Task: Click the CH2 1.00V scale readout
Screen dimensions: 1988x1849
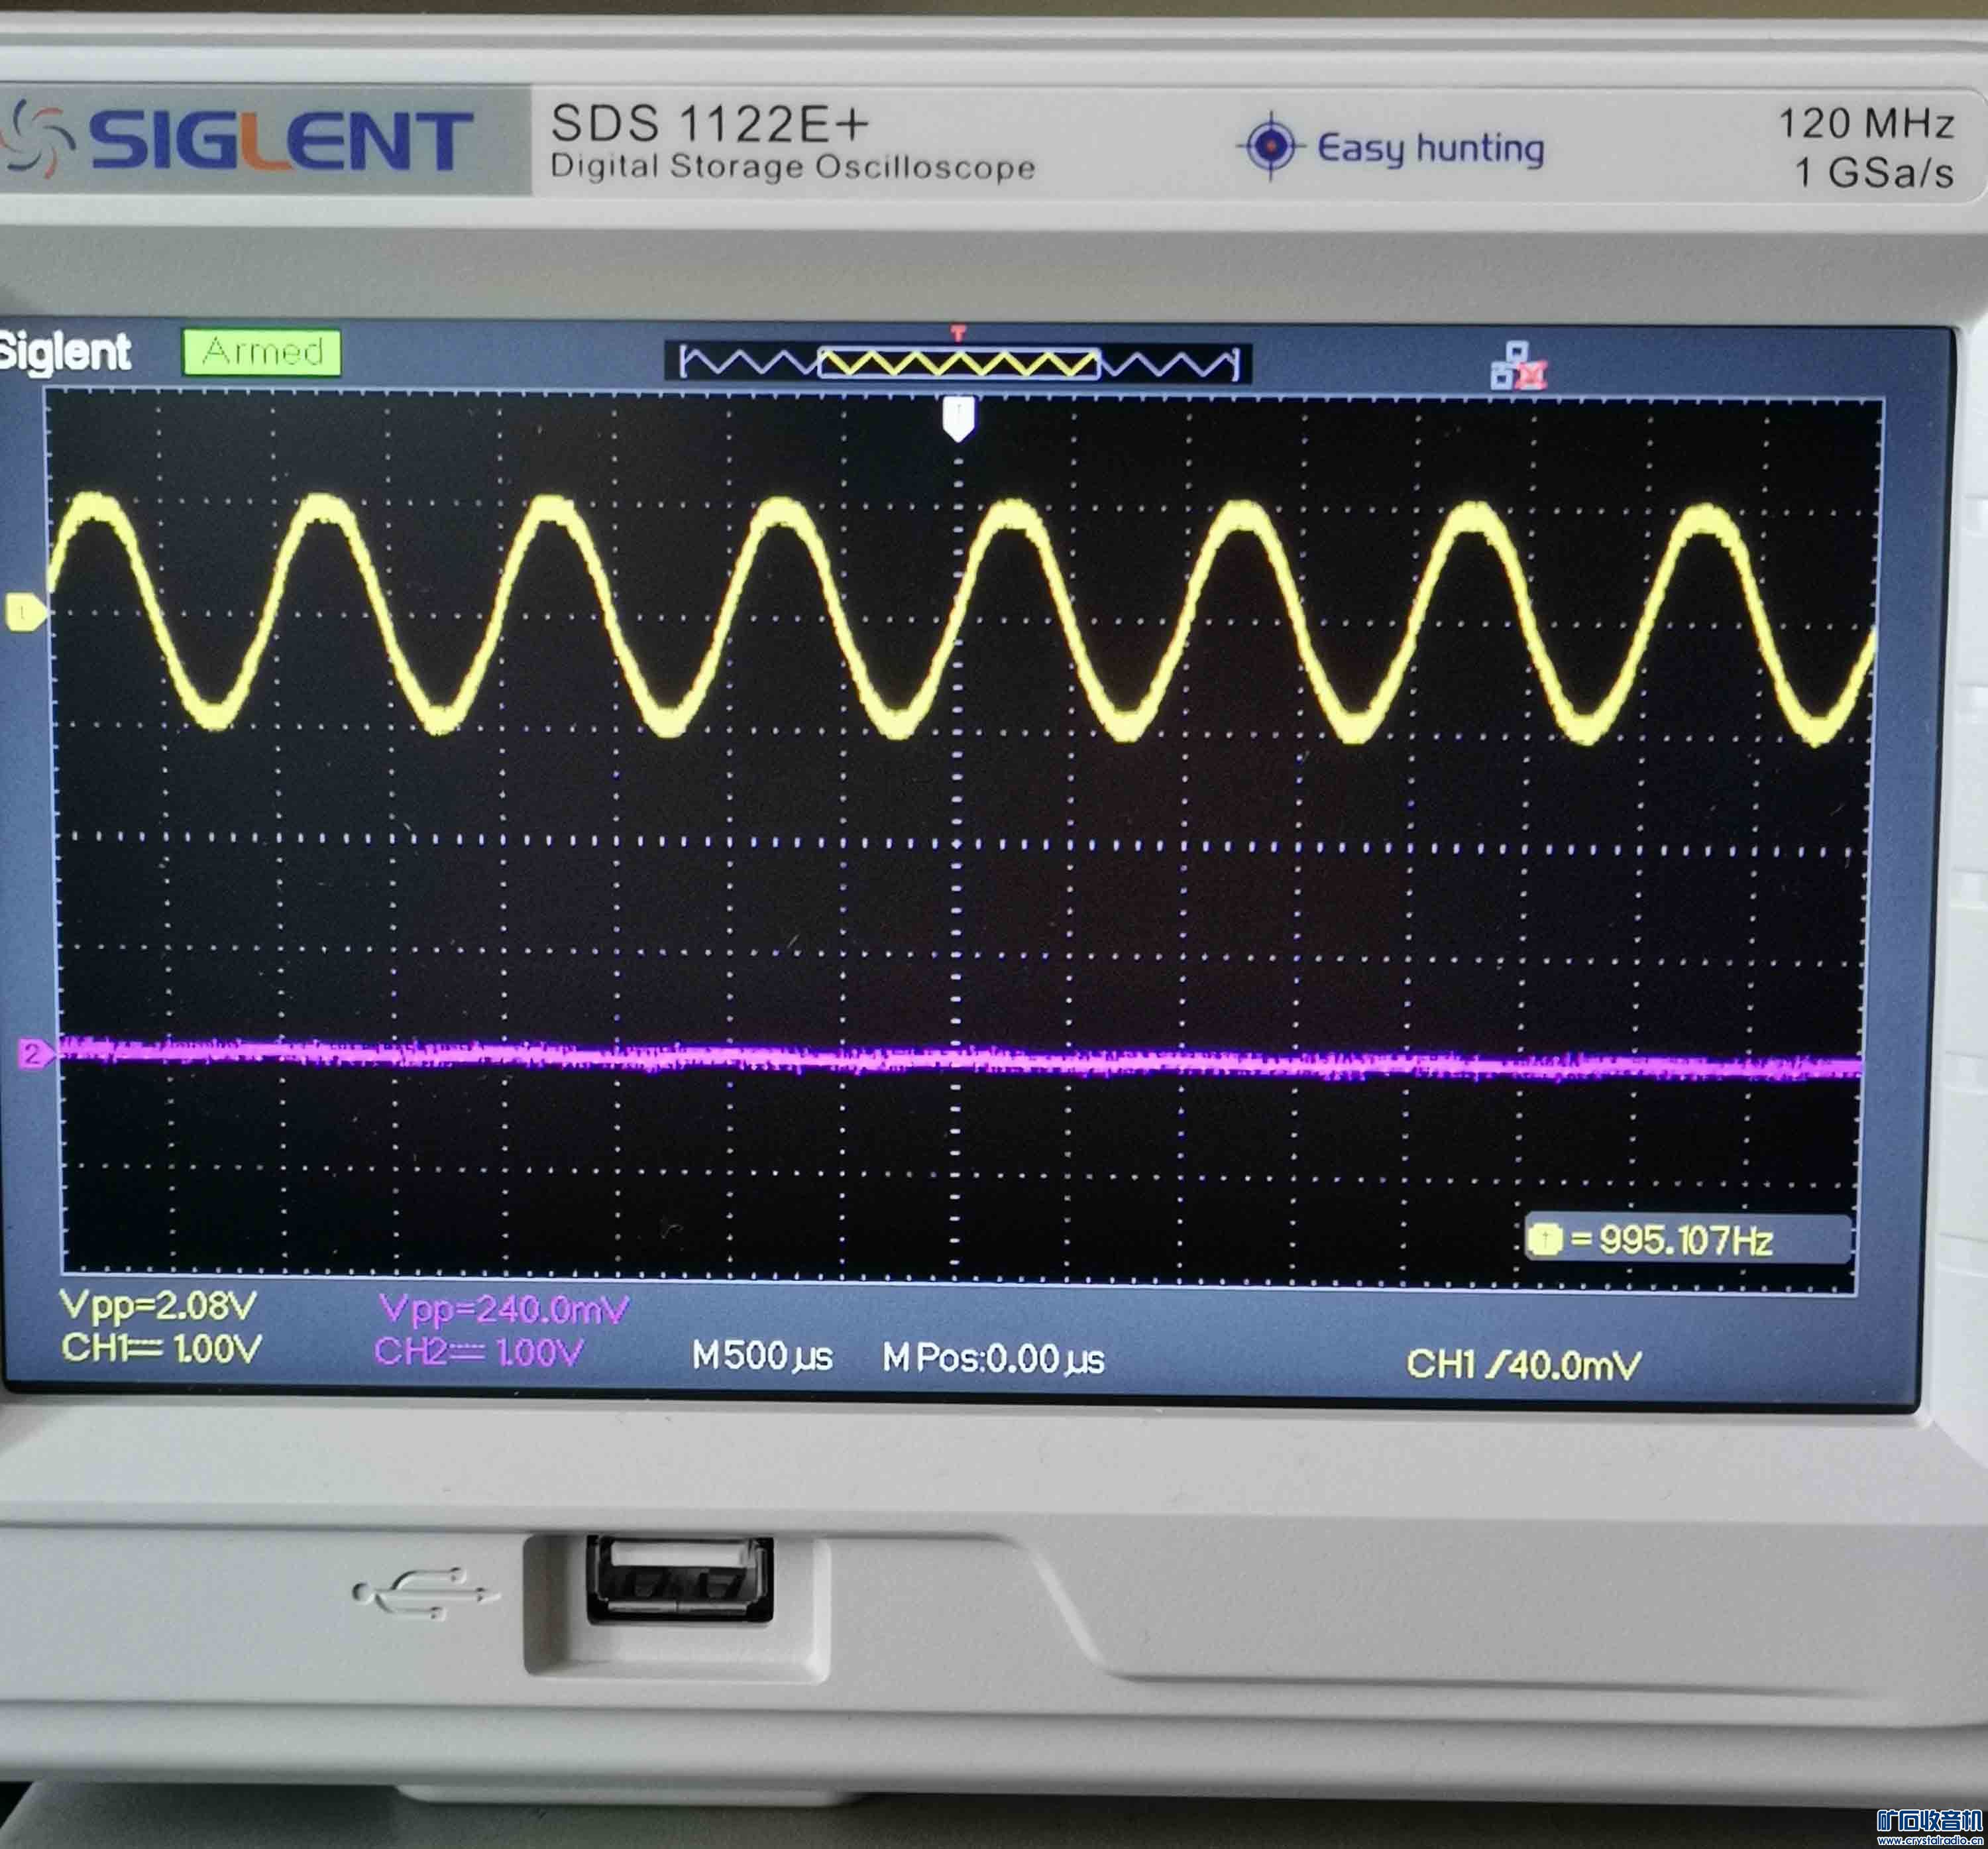Action: point(478,1352)
